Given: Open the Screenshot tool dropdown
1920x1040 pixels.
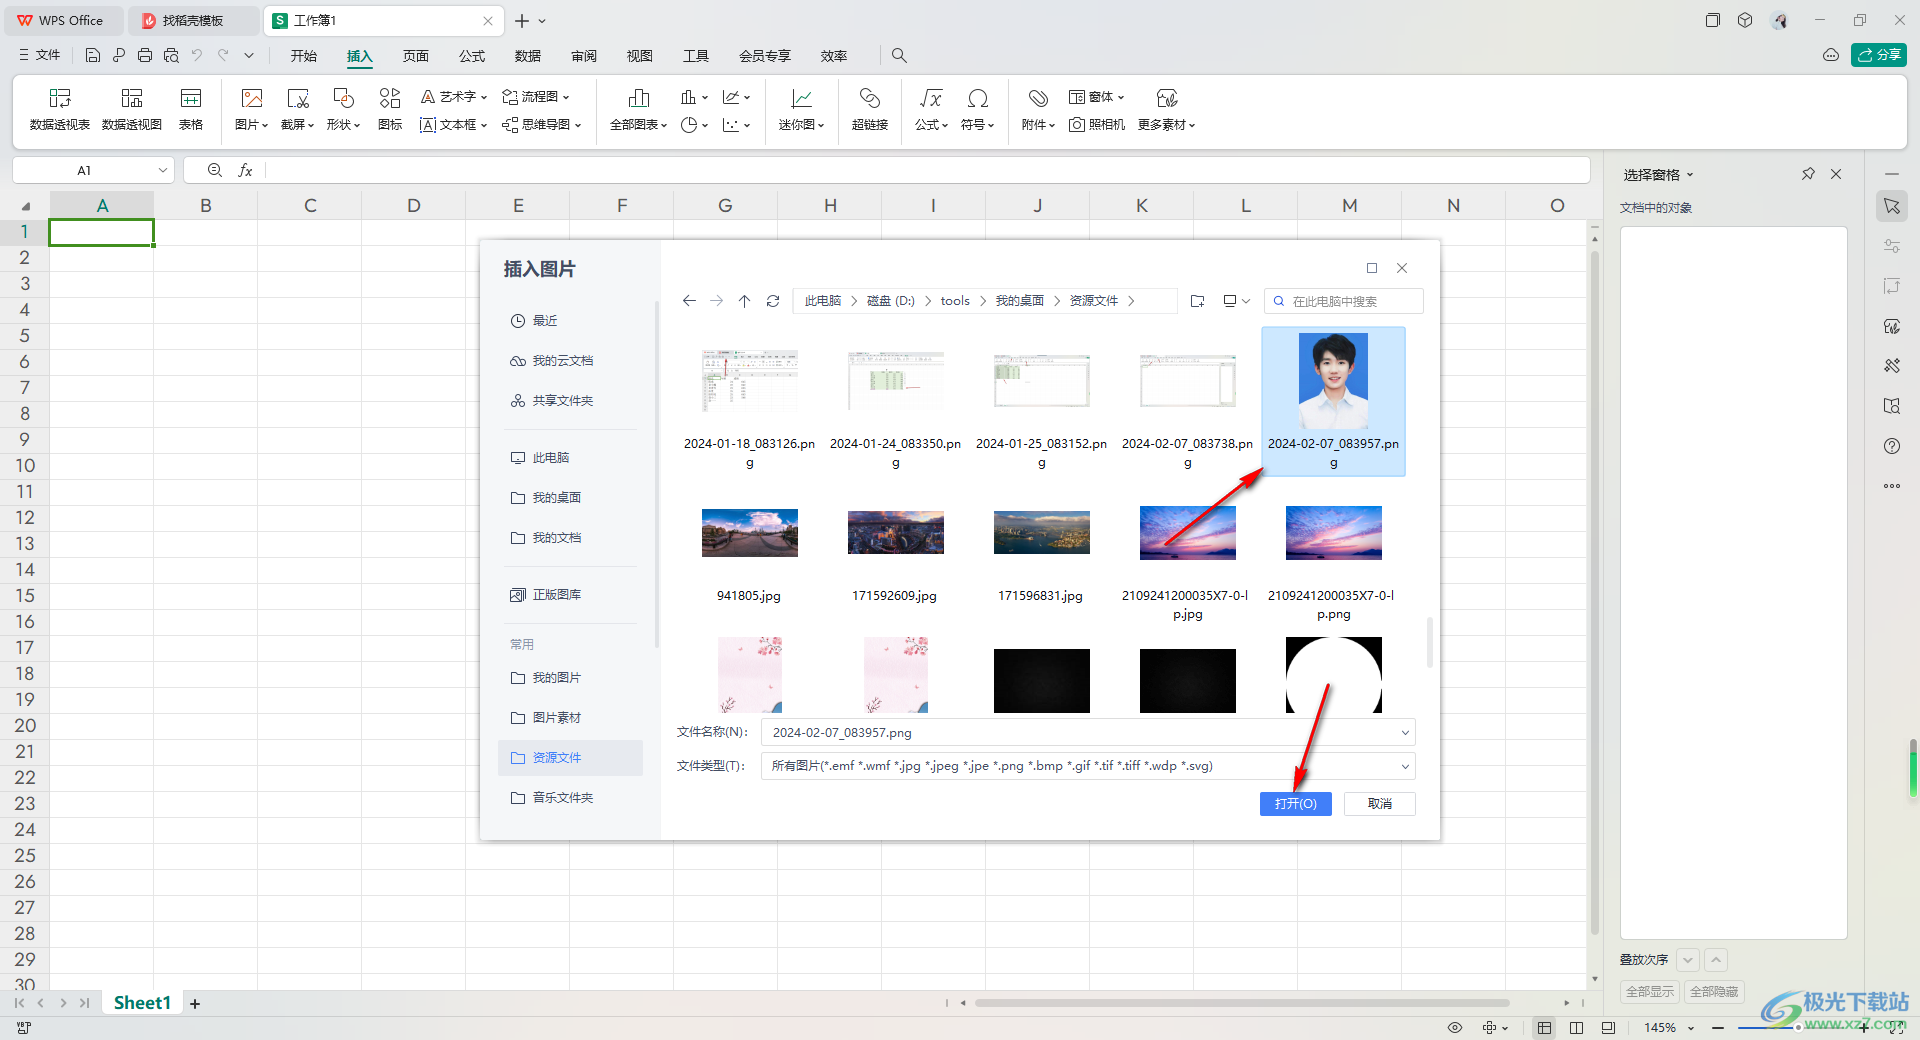Looking at the screenshot, I should coord(297,109).
